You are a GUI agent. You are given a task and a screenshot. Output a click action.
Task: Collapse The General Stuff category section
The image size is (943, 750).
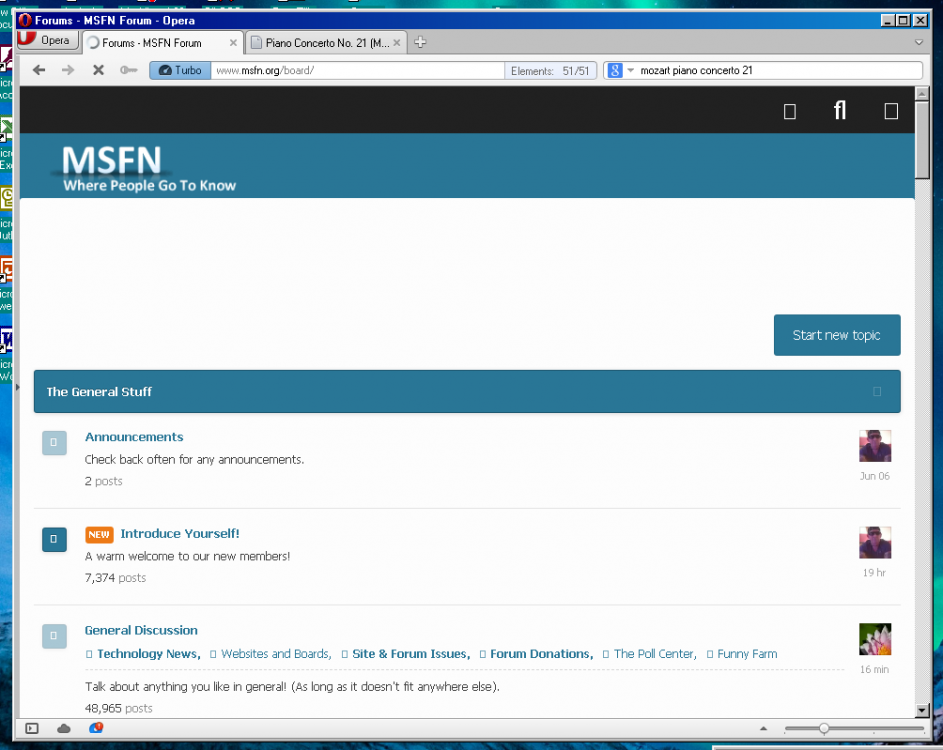[877, 391]
